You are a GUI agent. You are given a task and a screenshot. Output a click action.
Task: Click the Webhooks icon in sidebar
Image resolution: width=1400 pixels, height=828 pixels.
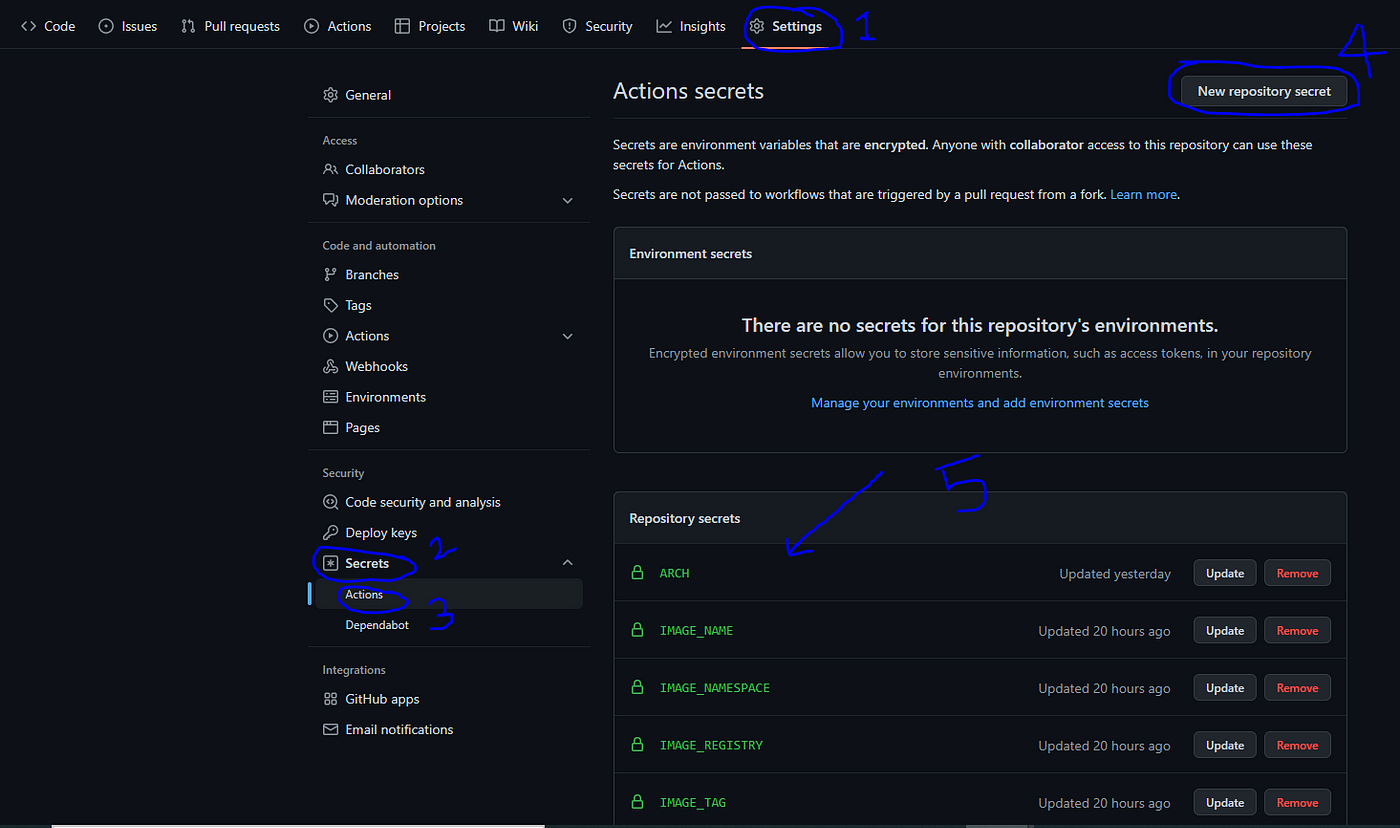330,366
